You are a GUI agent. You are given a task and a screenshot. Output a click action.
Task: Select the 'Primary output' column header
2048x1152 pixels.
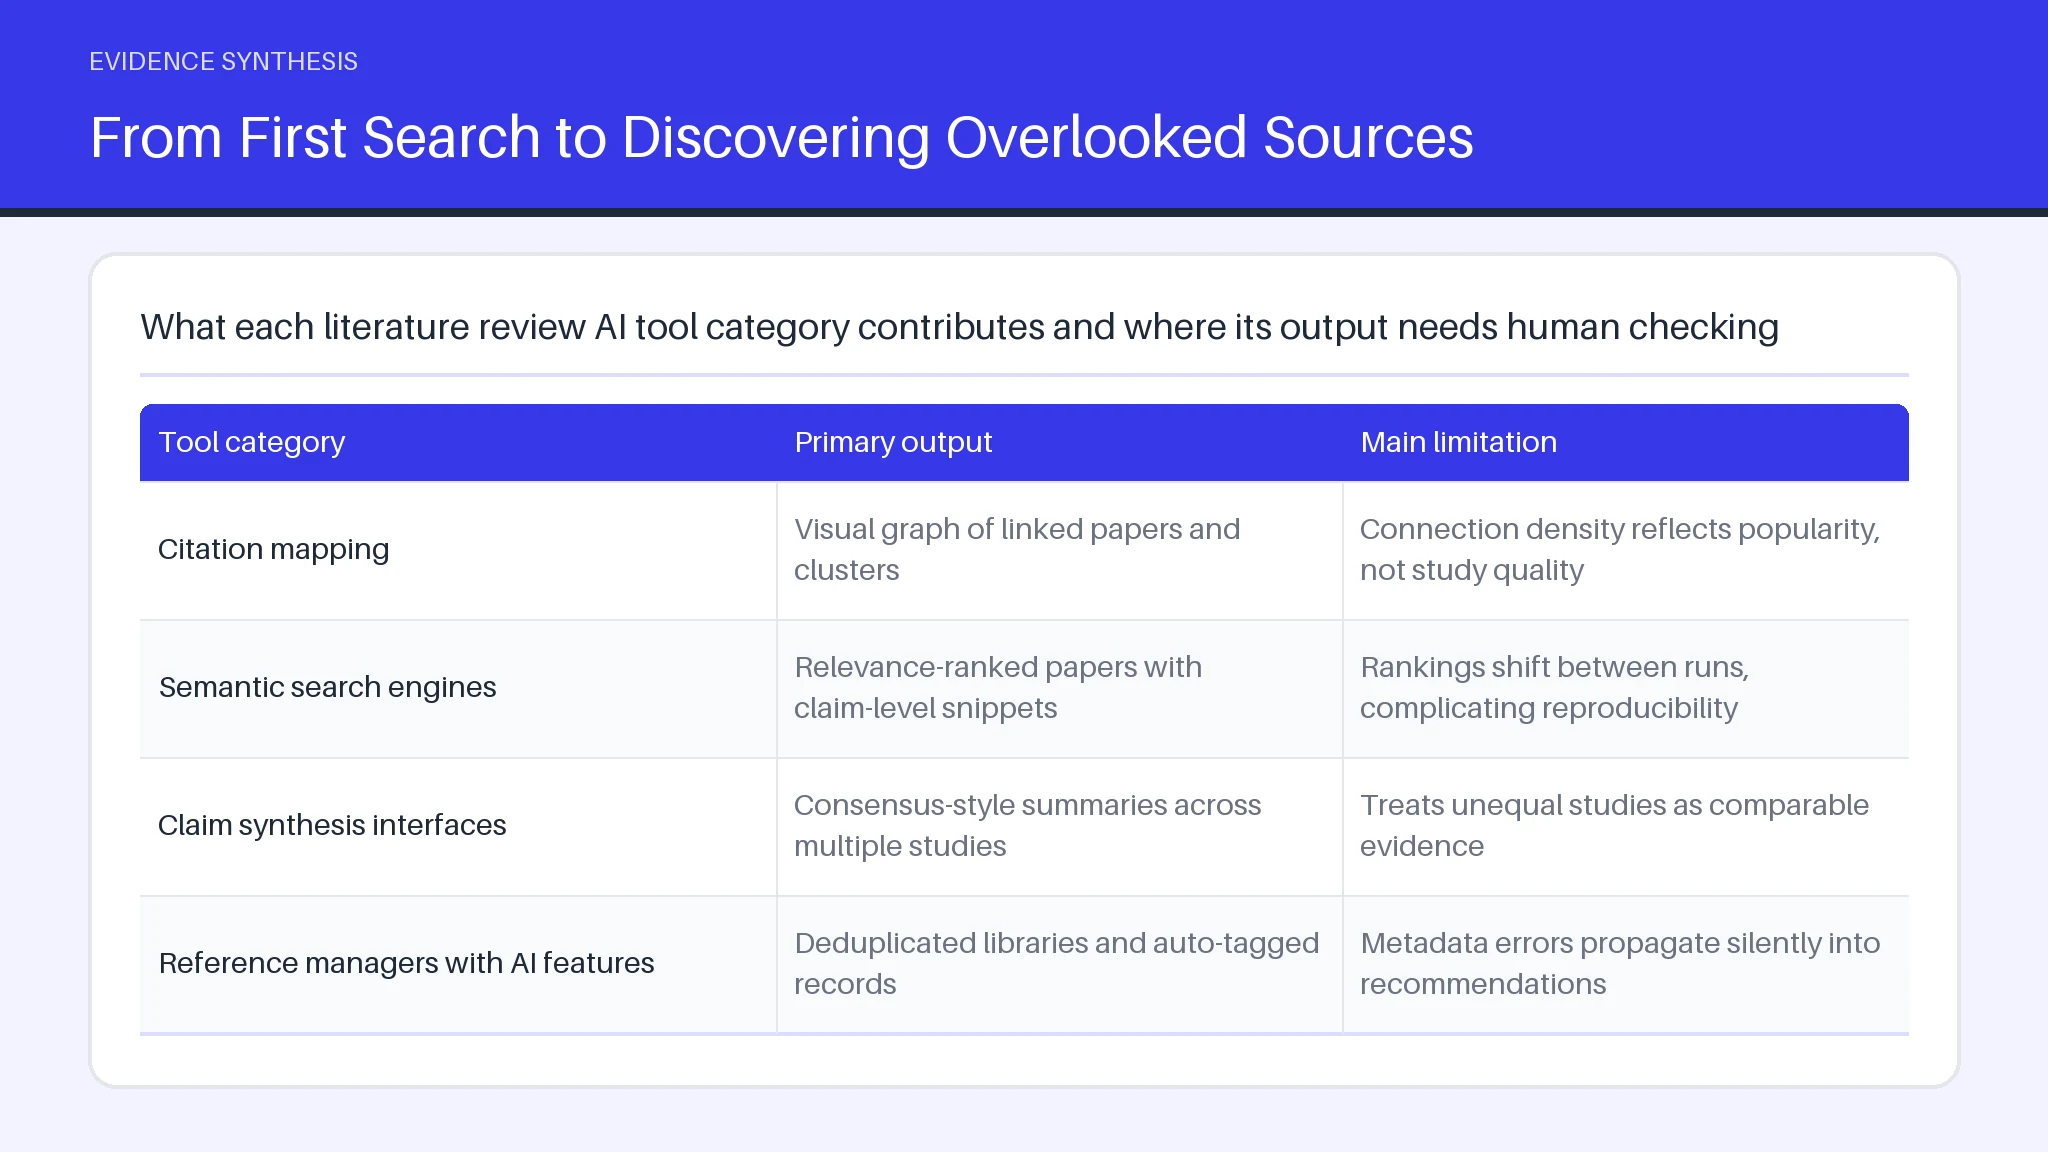click(x=1059, y=443)
